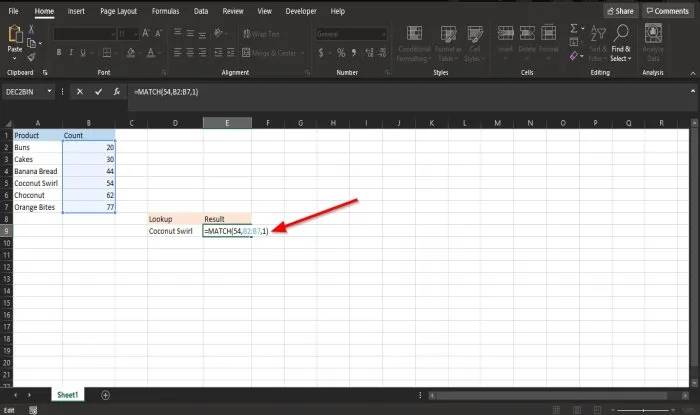The height and width of the screenshot is (415, 700).
Task: Expand the formula bar chevron
Action: [x=692, y=91]
